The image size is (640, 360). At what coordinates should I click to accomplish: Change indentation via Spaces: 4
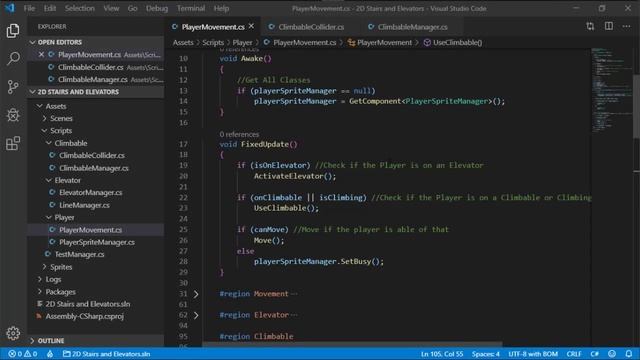pos(486,354)
